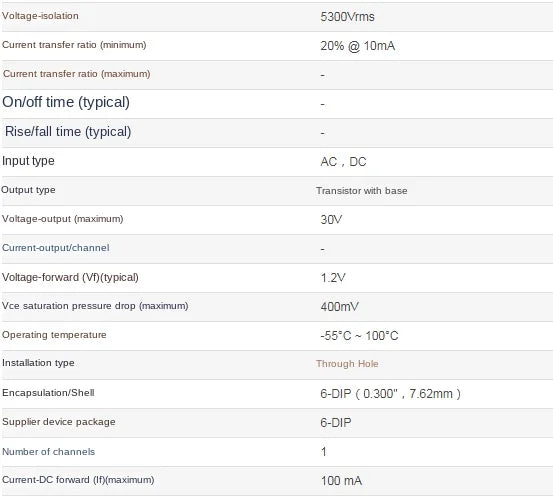
Task: Click the Voltage-forward (Vf)(typical) label
Action: (70, 277)
